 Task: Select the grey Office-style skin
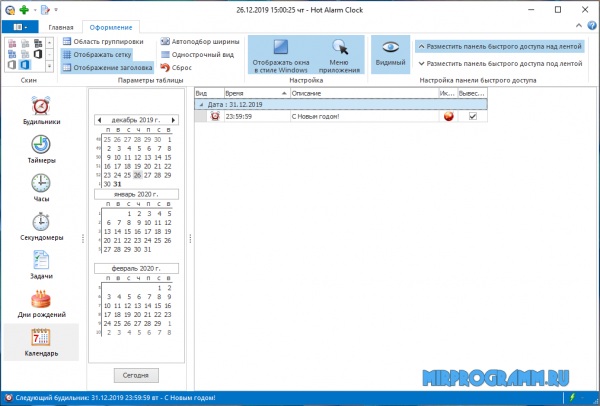(x=12, y=65)
